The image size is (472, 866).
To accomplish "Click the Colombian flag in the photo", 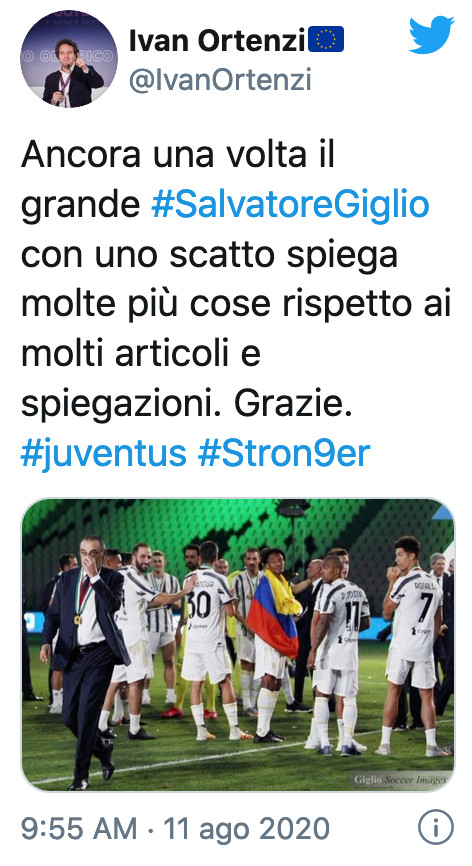I will 274,613.
